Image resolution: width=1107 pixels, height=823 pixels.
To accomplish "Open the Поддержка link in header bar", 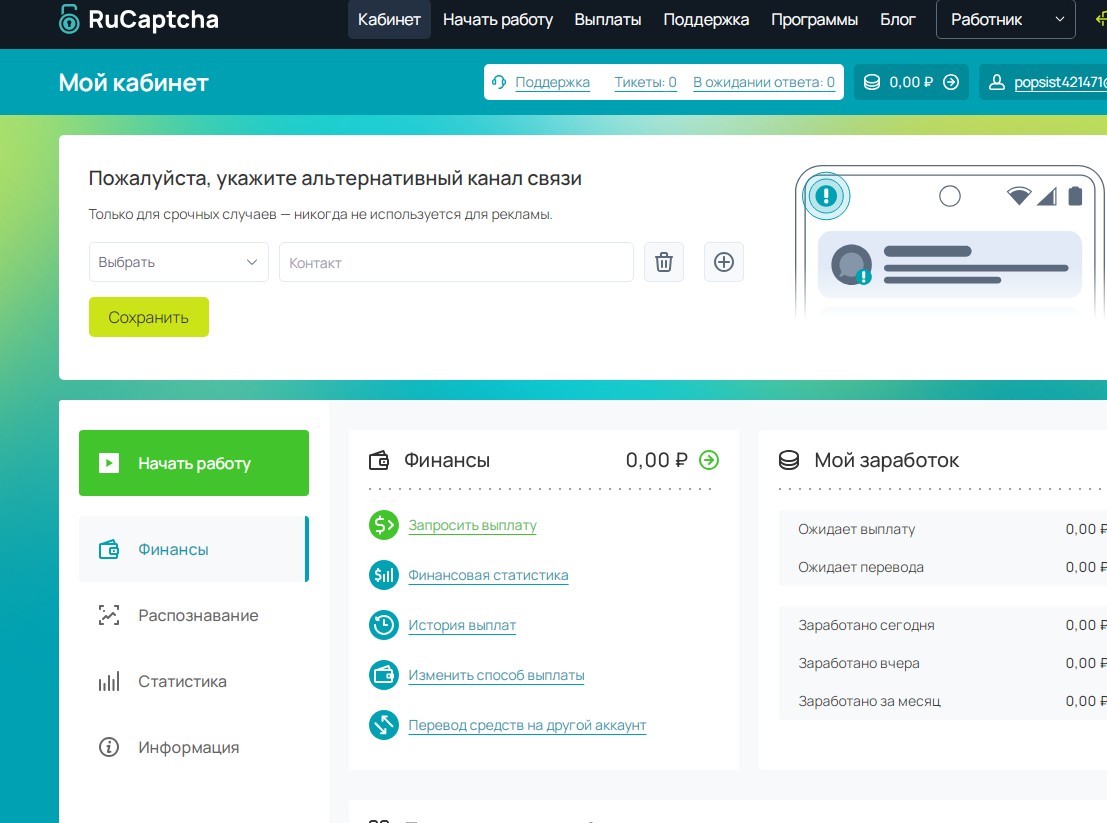I will click(552, 82).
